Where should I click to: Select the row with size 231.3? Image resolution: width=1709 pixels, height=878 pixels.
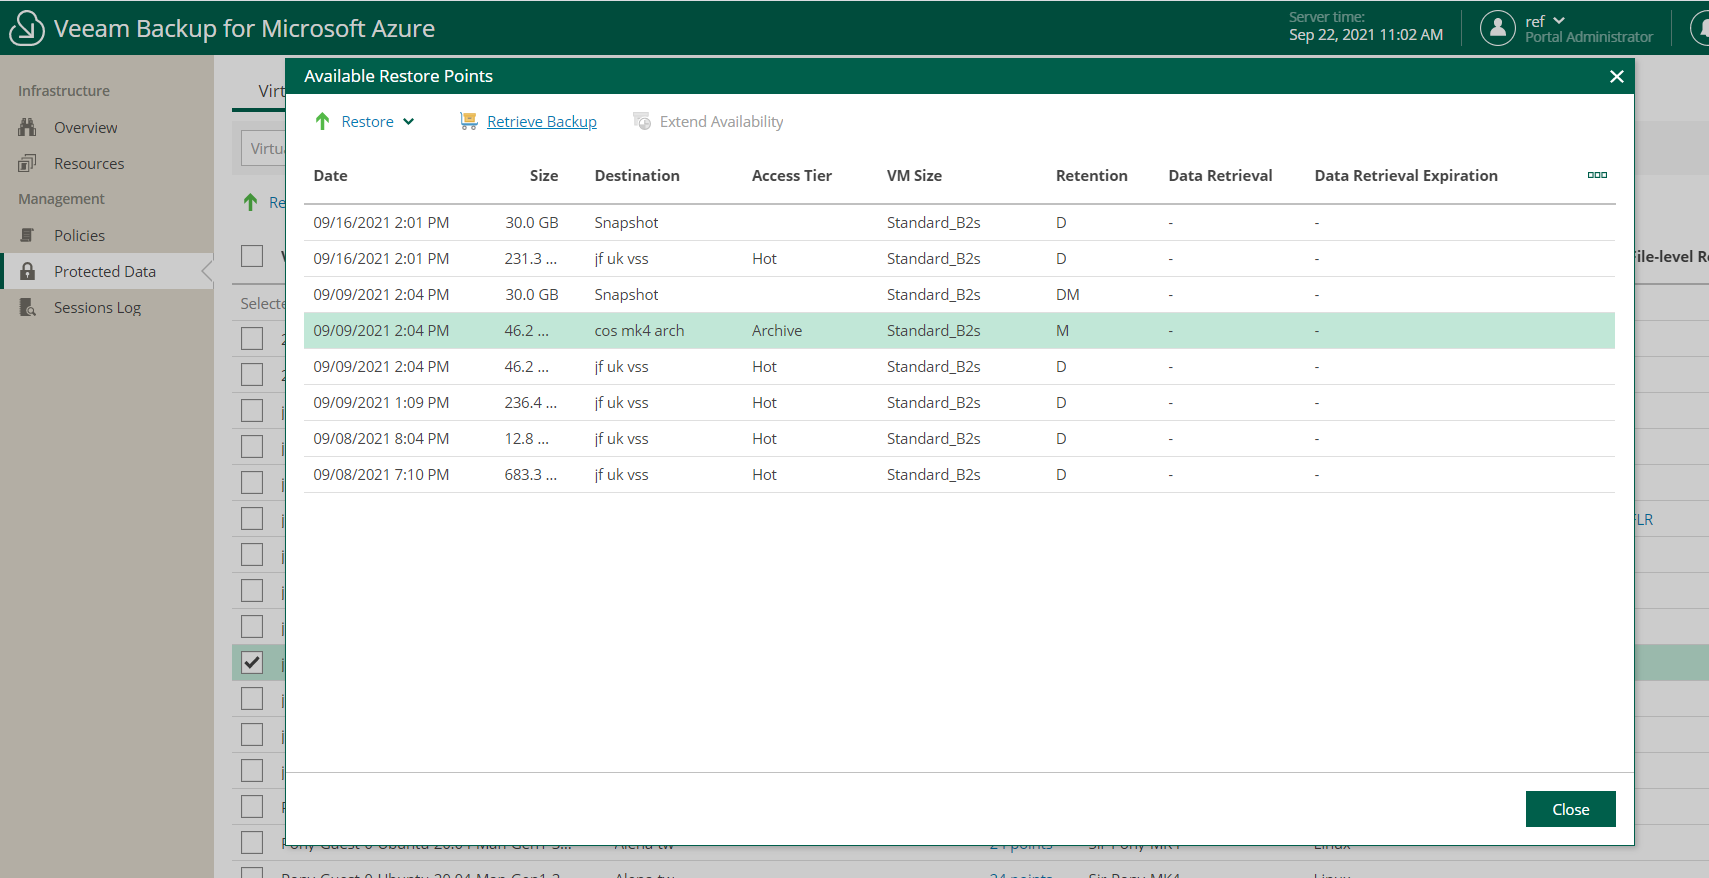point(959,258)
